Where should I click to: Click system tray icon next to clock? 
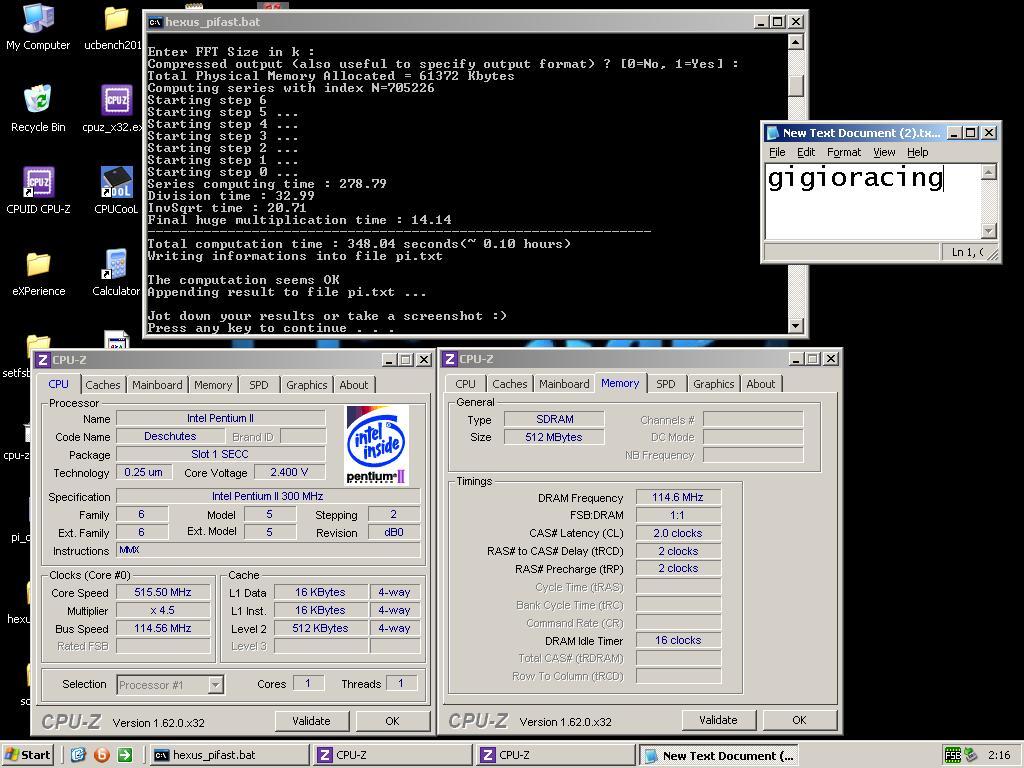coord(970,755)
